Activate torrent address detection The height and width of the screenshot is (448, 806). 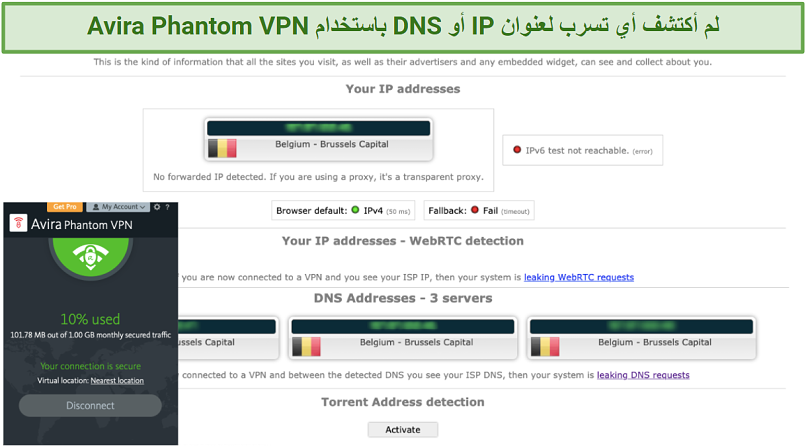click(403, 430)
